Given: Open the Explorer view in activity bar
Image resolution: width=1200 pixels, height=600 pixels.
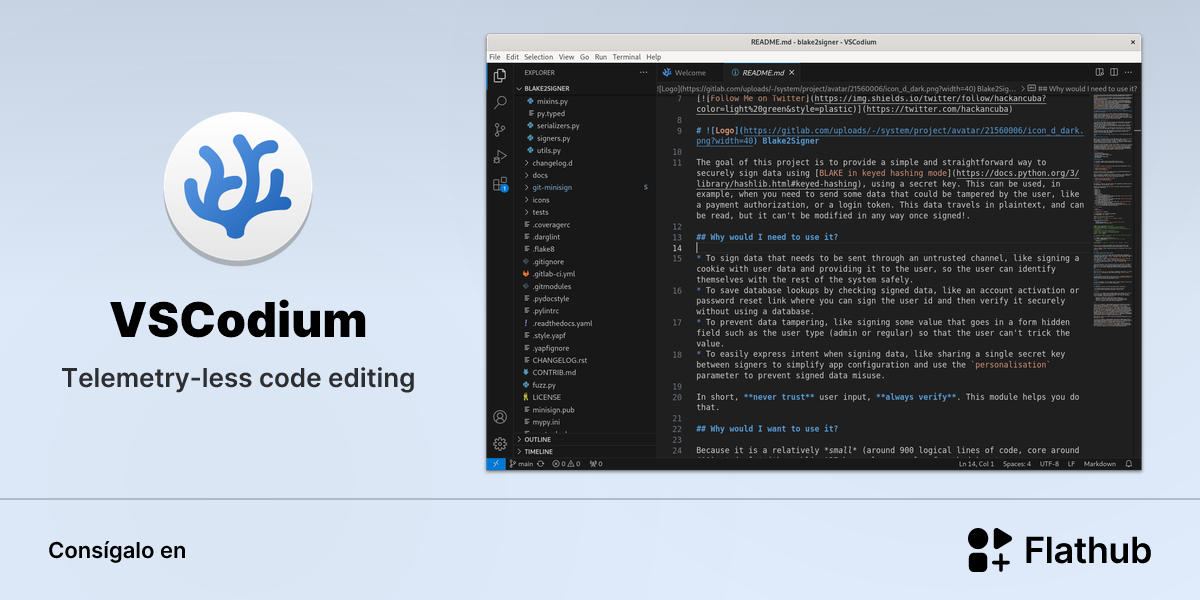Looking at the screenshot, I should (x=499, y=75).
